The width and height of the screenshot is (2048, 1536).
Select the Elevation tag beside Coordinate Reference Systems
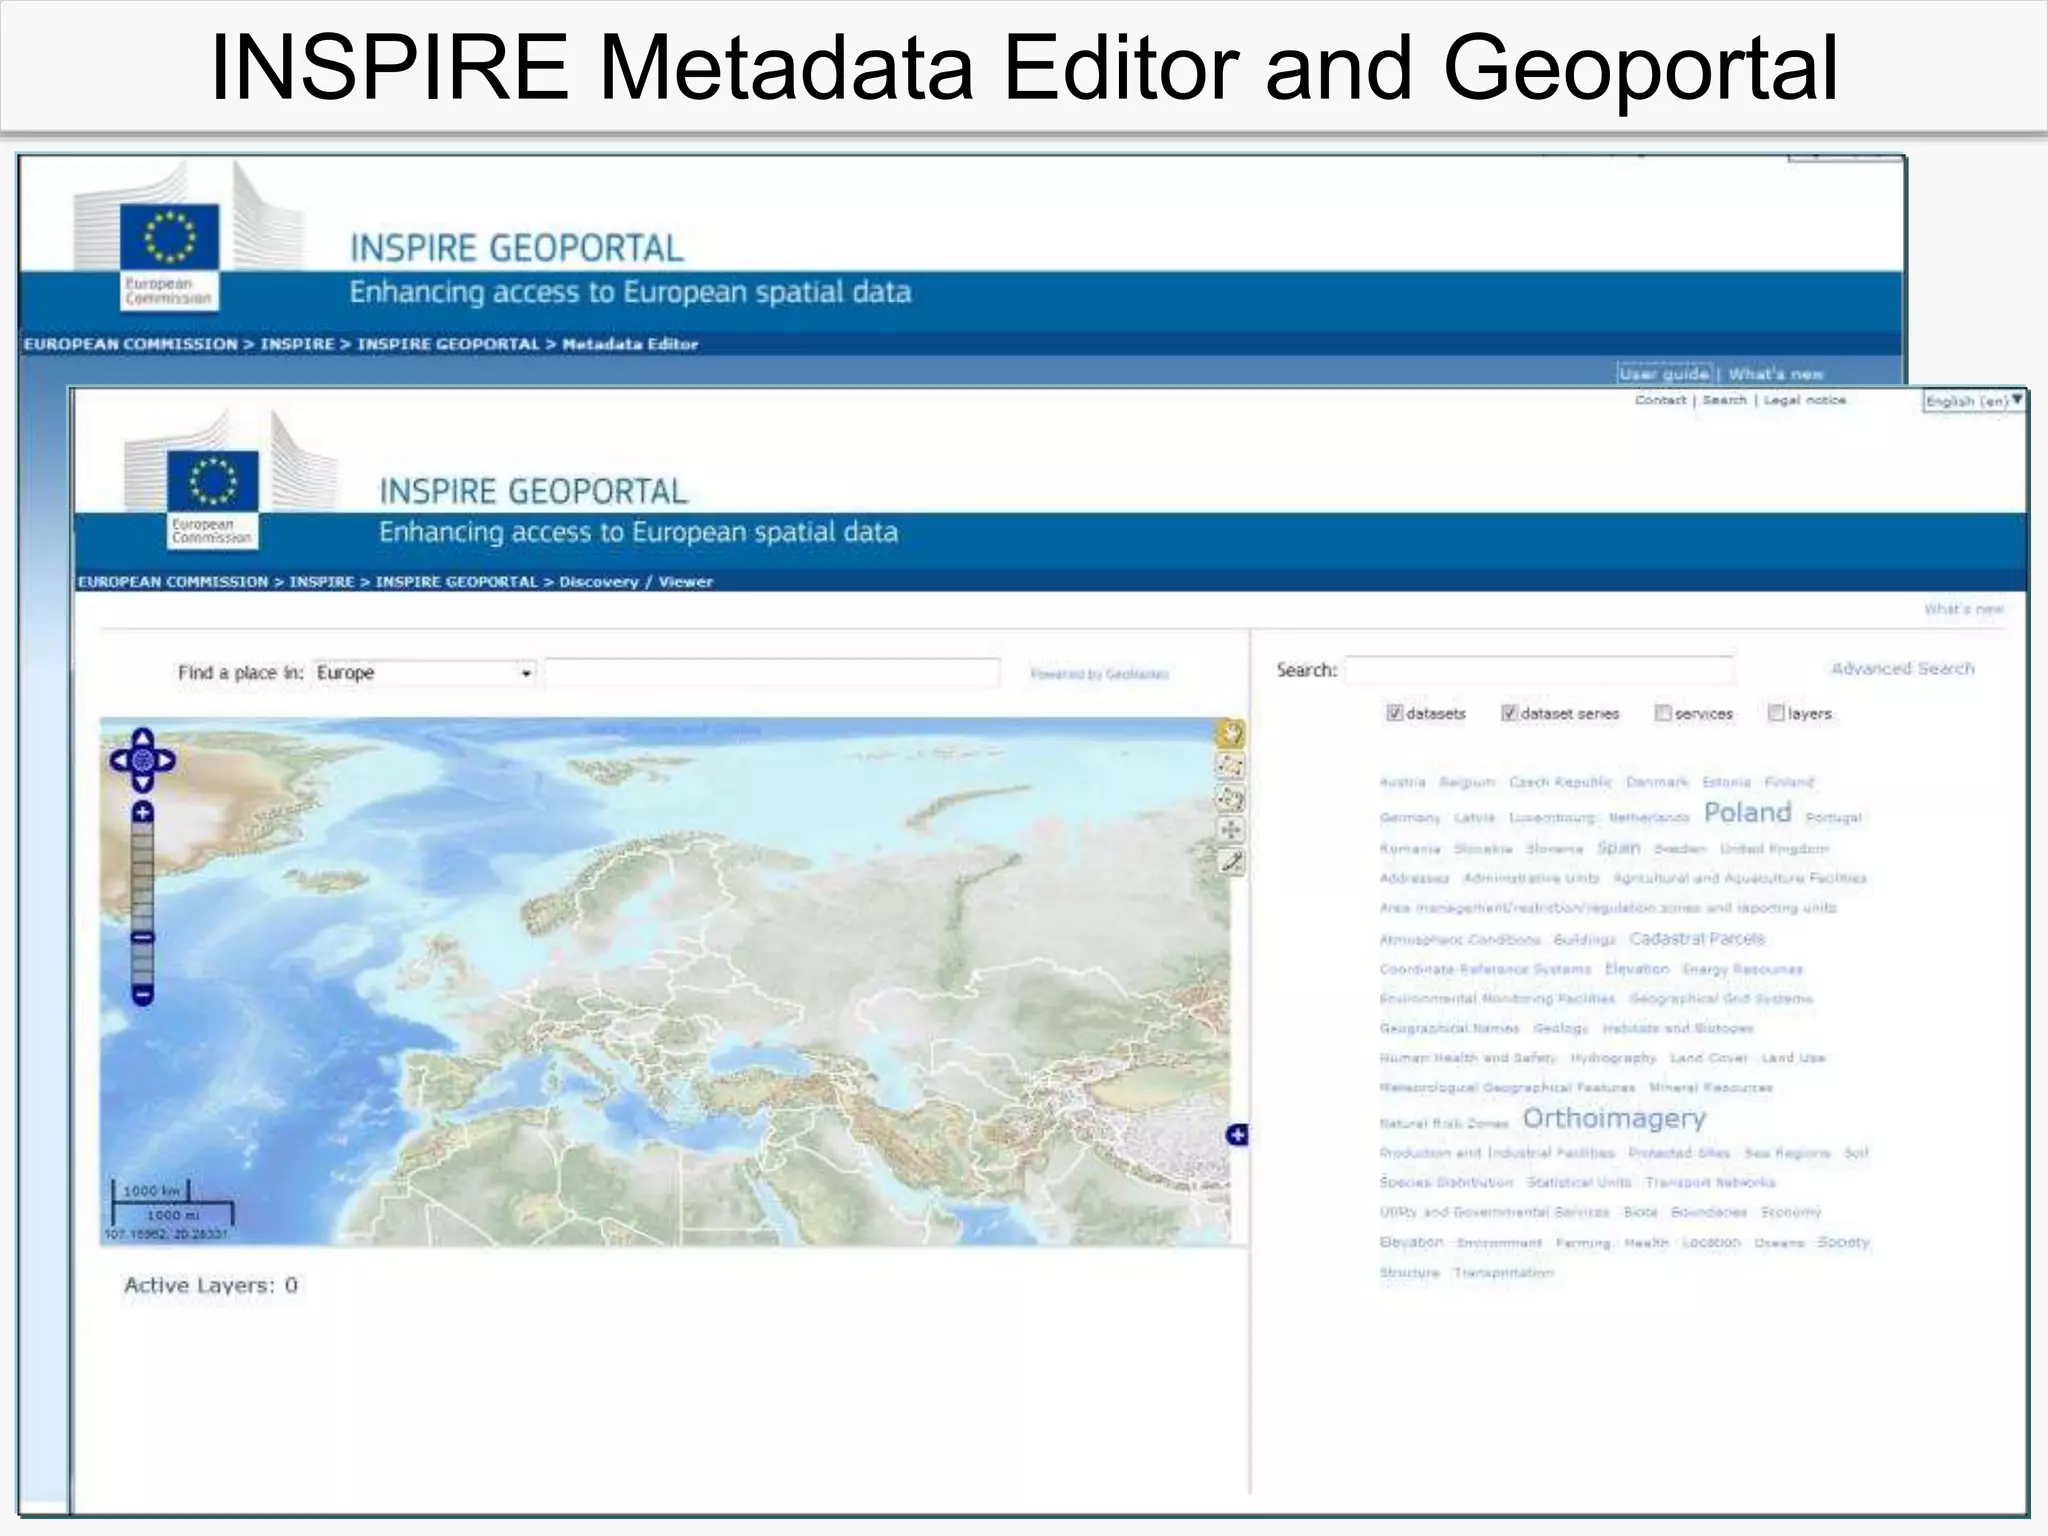coord(1637,969)
